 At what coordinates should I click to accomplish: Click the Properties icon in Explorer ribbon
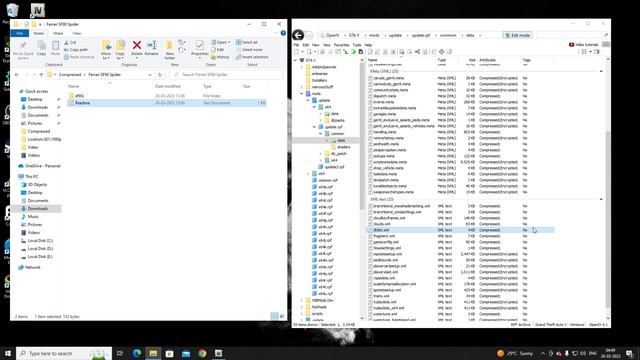pyautogui.click(x=200, y=48)
